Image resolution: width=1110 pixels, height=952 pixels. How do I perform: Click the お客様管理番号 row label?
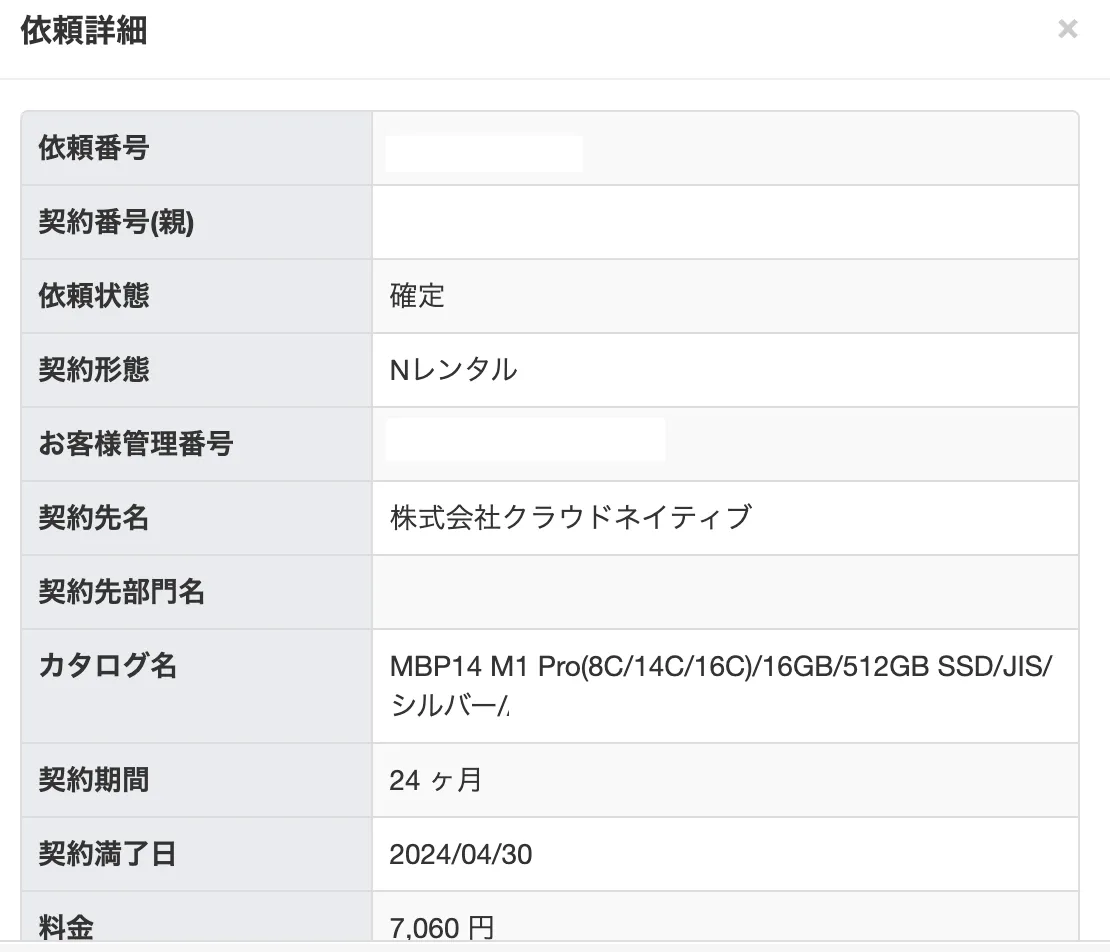point(136,444)
